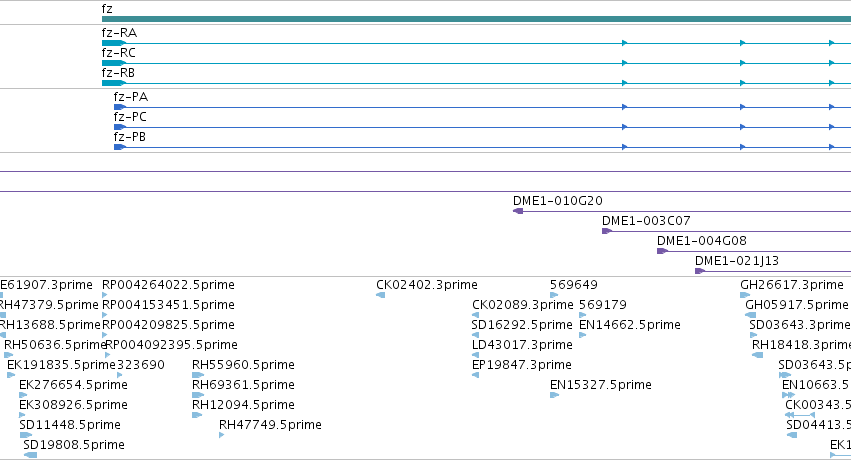The width and height of the screenshot is (851, 460).
Task: Click the DME1-010G20 clone arrow
Action: (x=518, y=211)
